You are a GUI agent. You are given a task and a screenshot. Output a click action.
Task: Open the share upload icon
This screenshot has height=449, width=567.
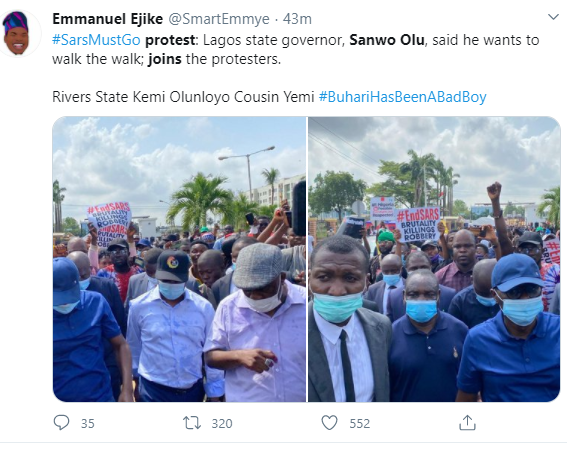pyautogui.click(x=467, y=423)
